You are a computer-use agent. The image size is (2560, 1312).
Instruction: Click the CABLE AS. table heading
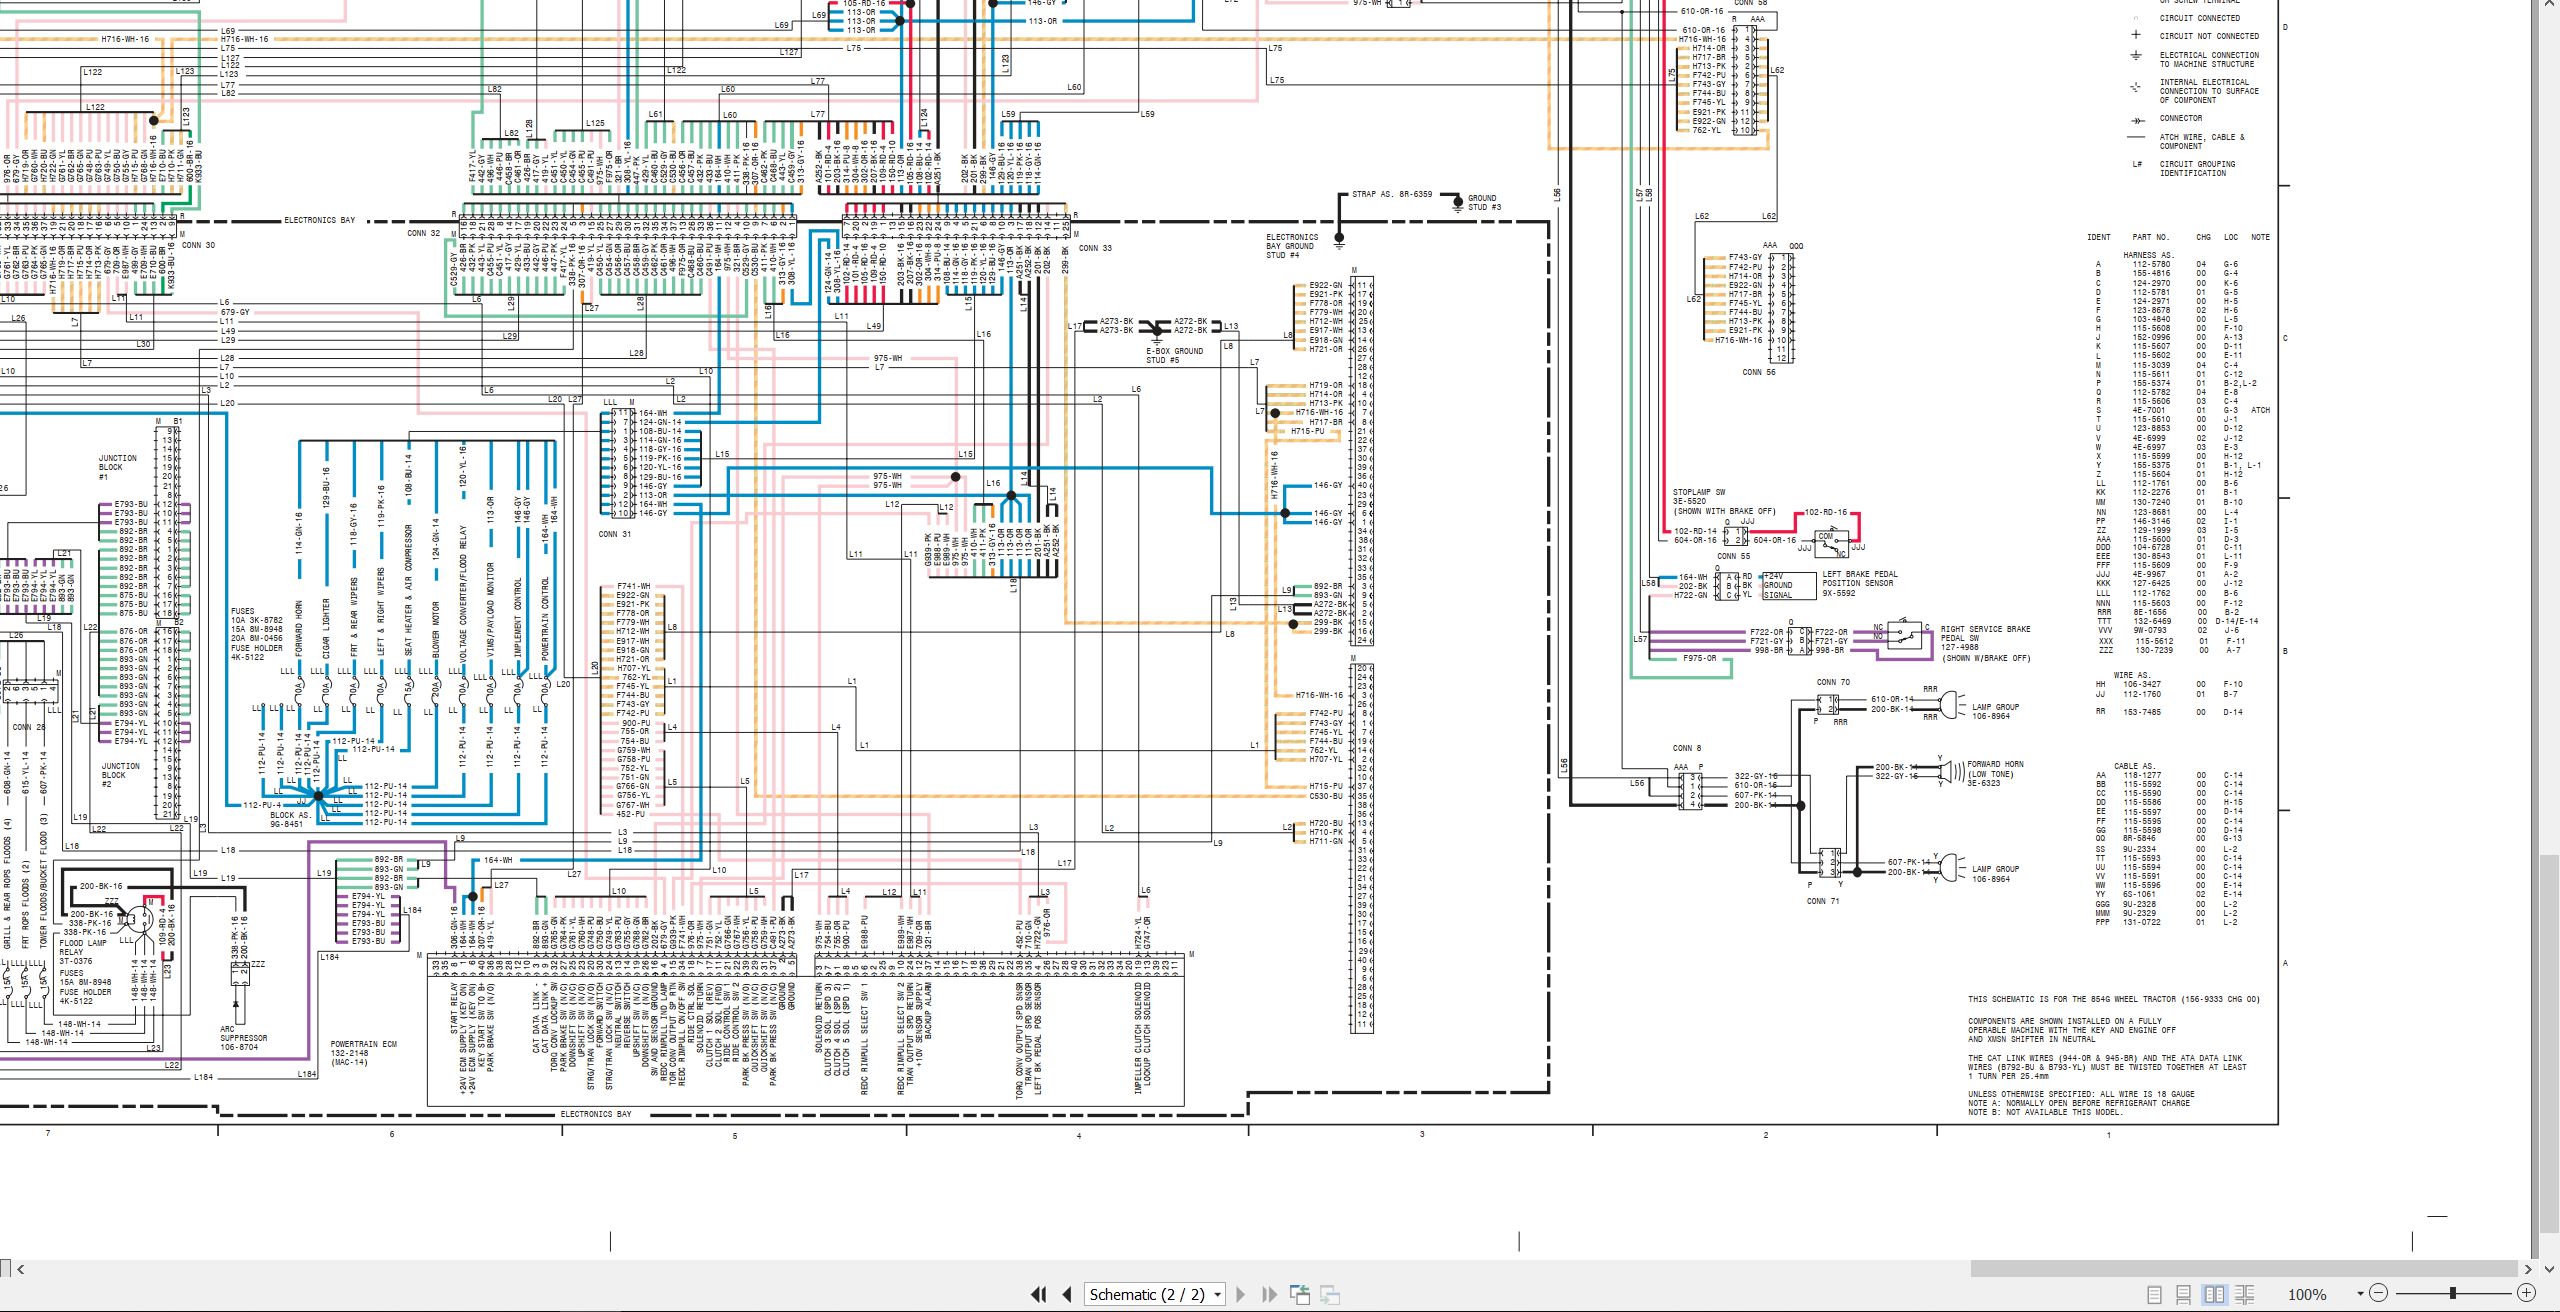click(x=2133, y=766)
